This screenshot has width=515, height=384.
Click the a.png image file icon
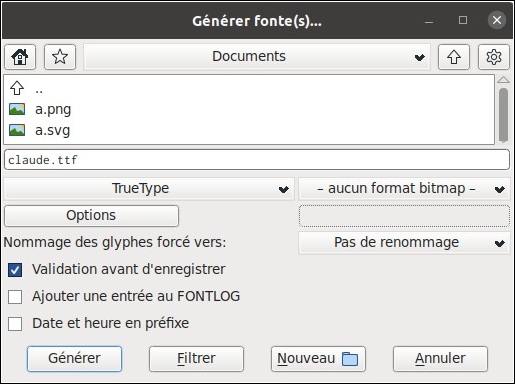pyautogui.click(x=17, y=109)
